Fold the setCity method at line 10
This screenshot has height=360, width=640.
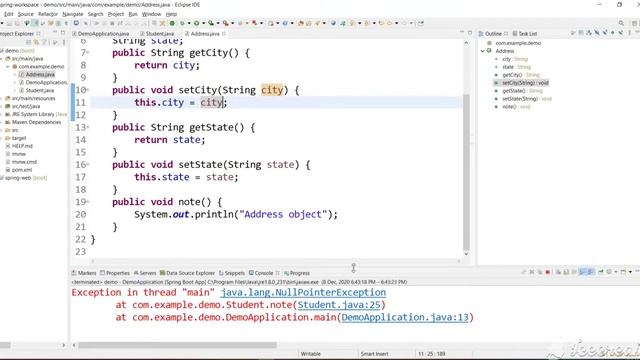pos(88,90)
